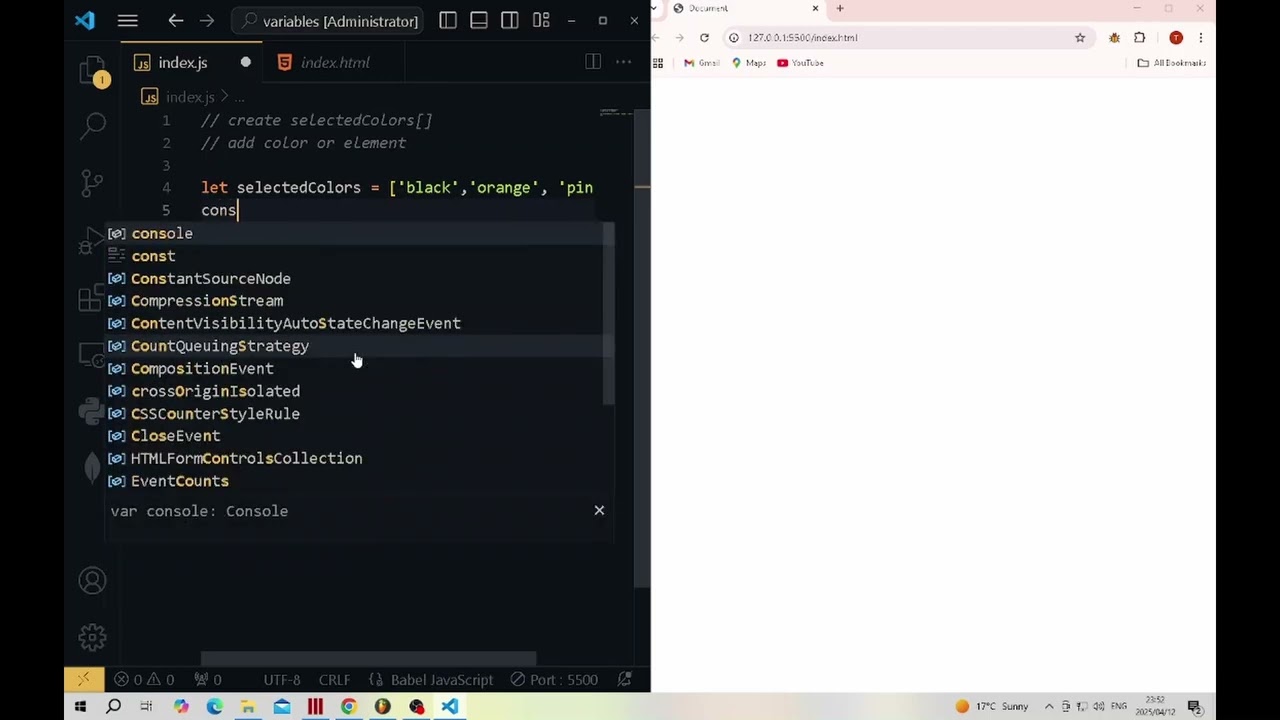Go back in VS Code navigation

176,21
